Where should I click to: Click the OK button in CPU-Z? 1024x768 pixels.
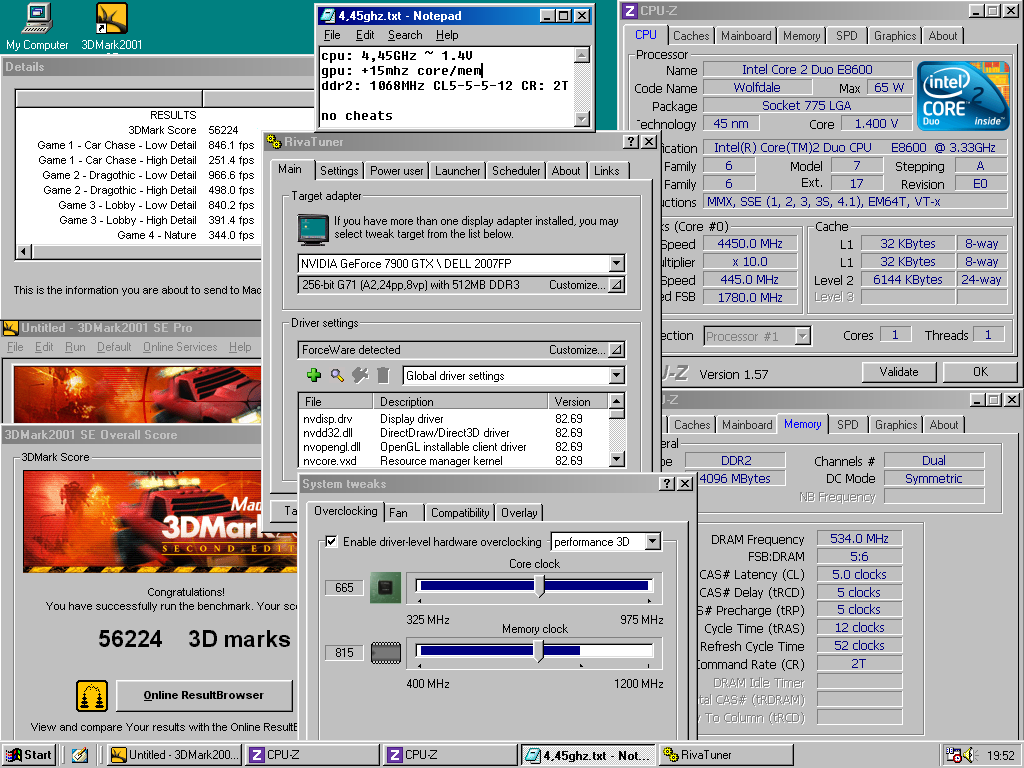tap(980, 372)
